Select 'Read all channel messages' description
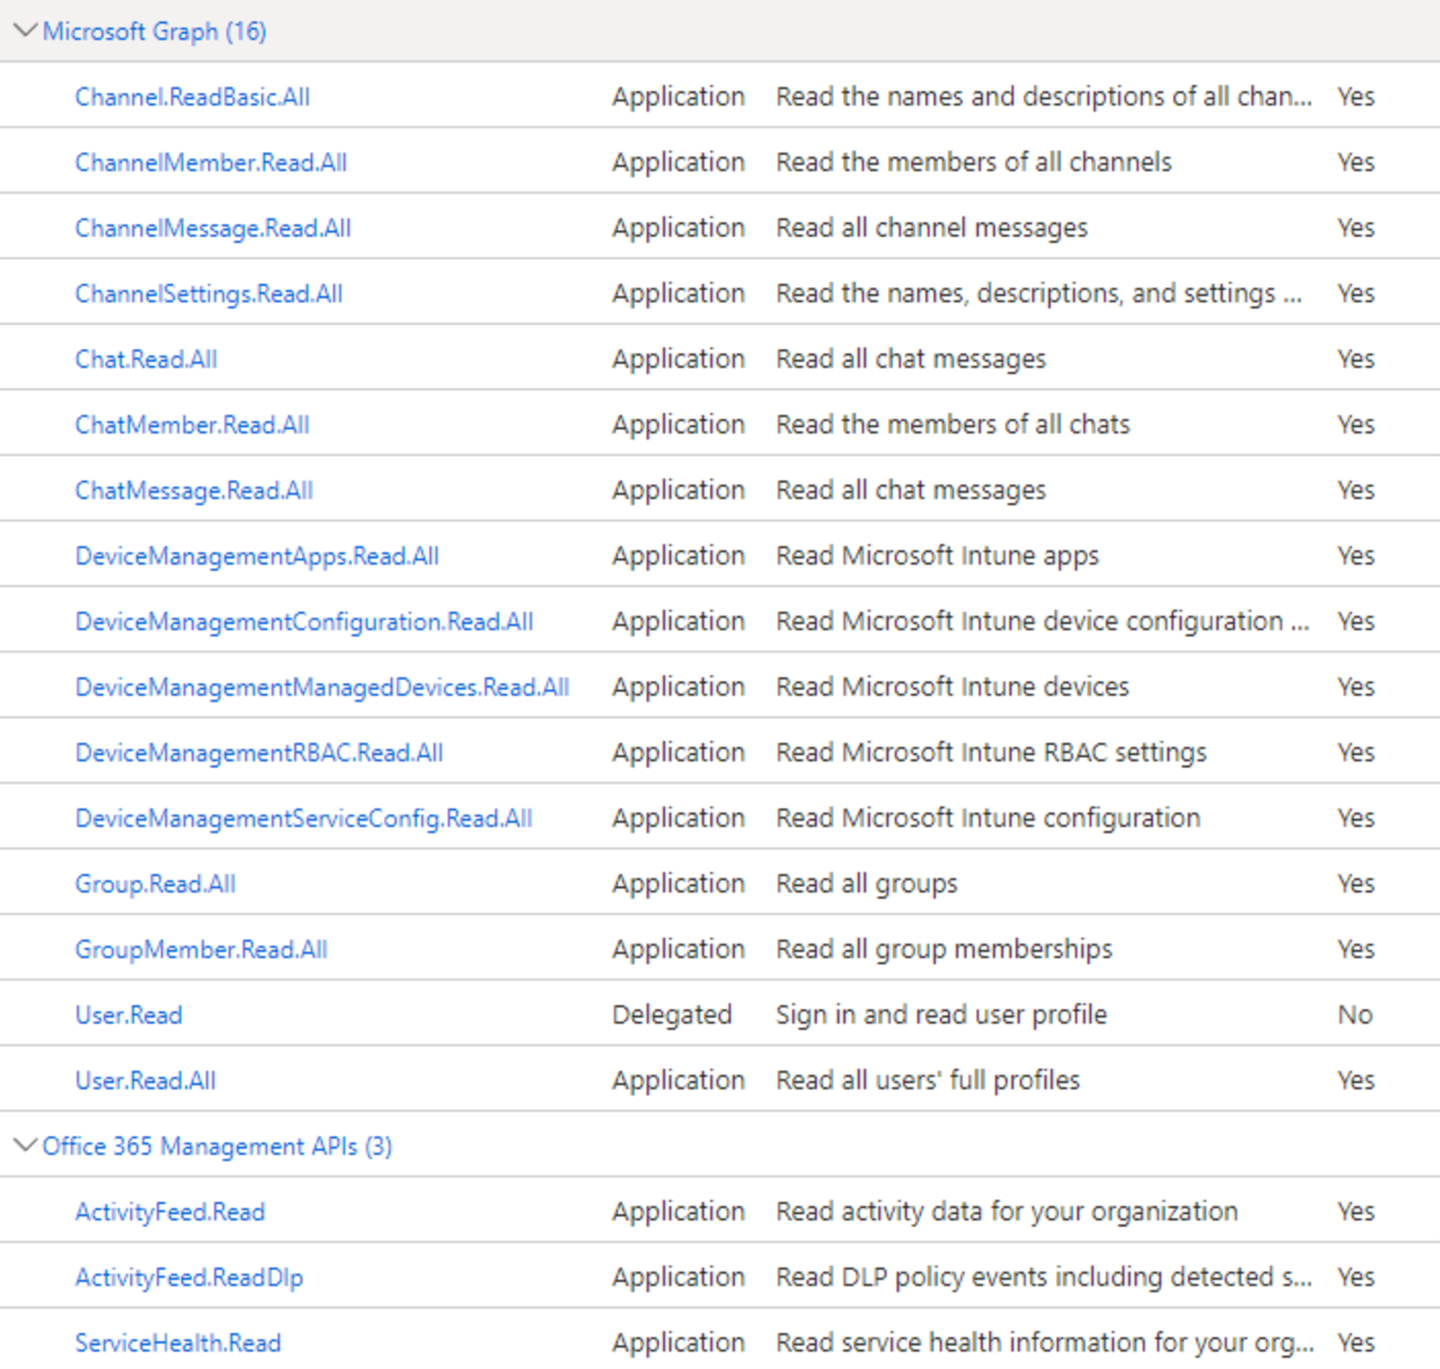The width and height of the screenshot is (1440, 1369). pos(932,228)
